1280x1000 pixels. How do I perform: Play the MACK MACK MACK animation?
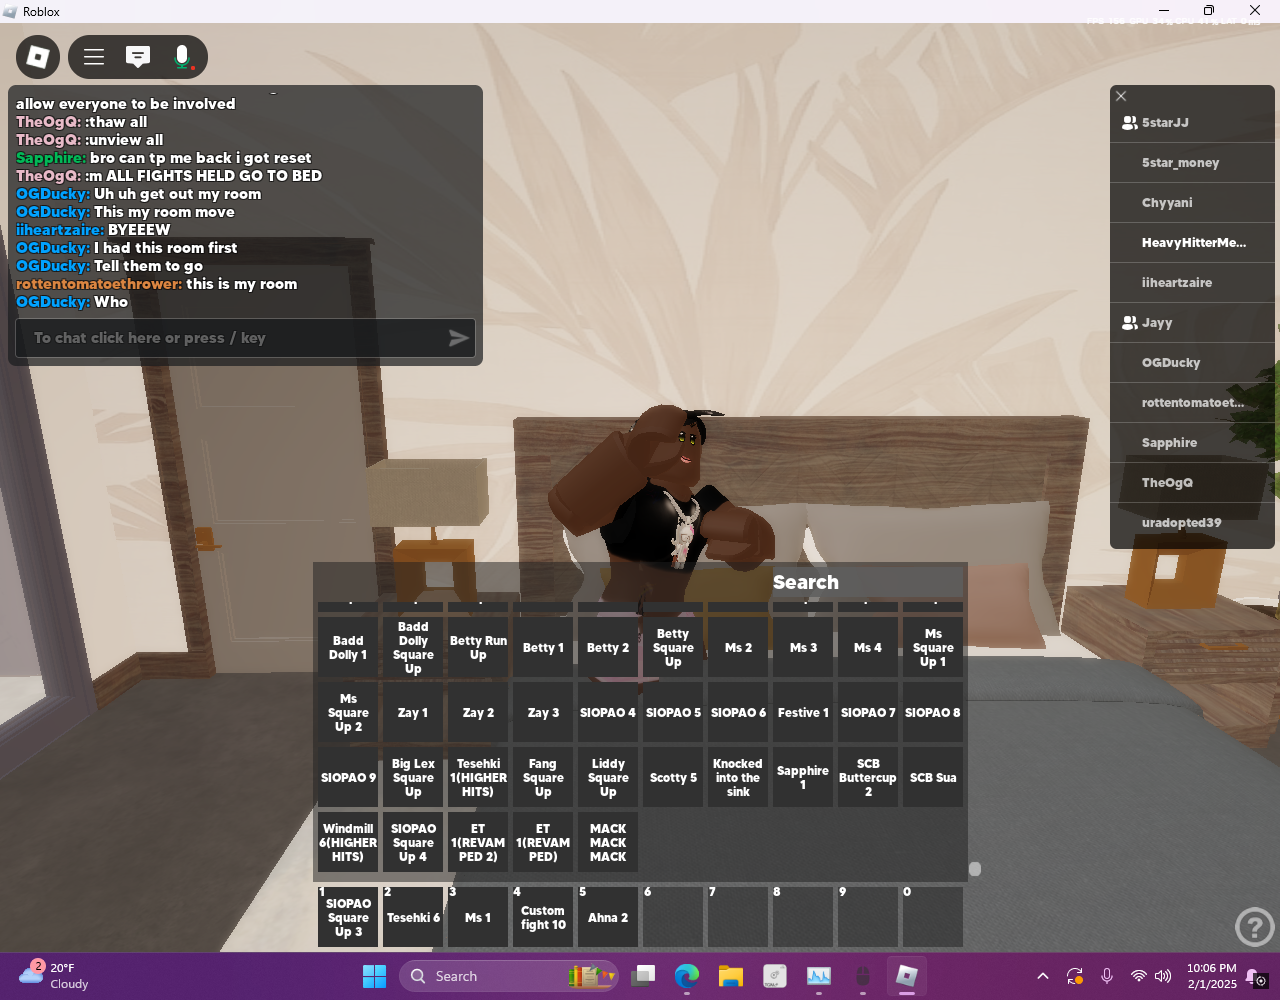tap(608, 843)
